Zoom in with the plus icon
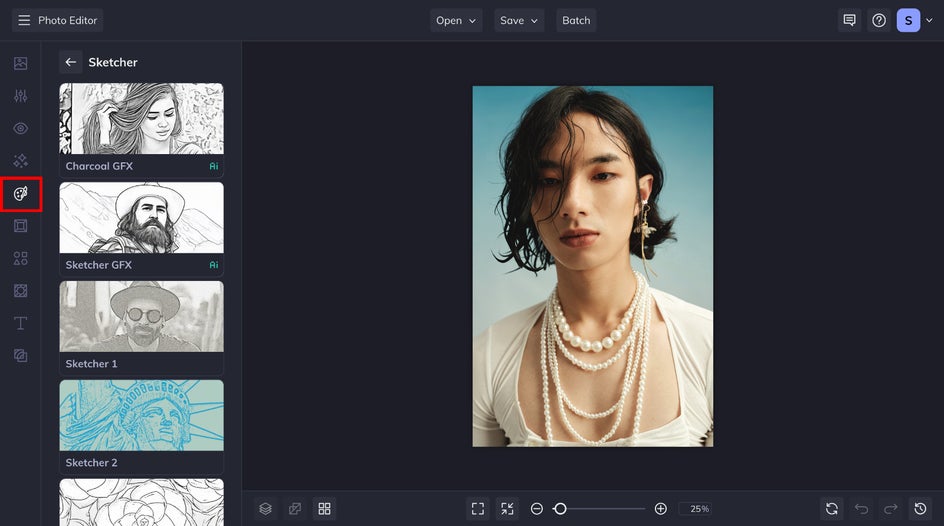 660,509
